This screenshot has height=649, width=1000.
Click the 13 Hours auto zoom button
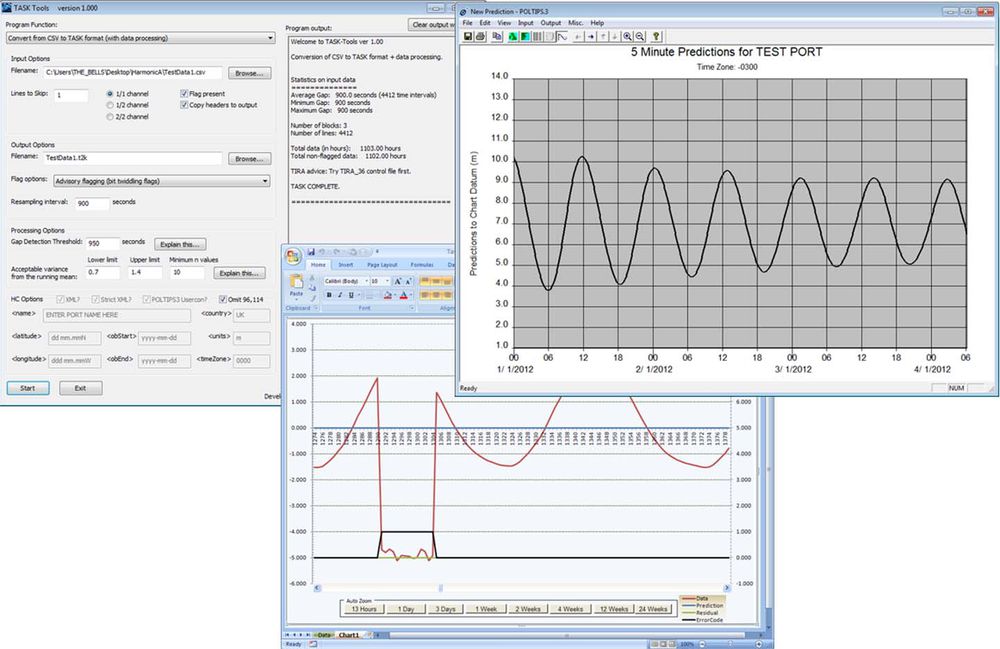(x=364, y=609)
